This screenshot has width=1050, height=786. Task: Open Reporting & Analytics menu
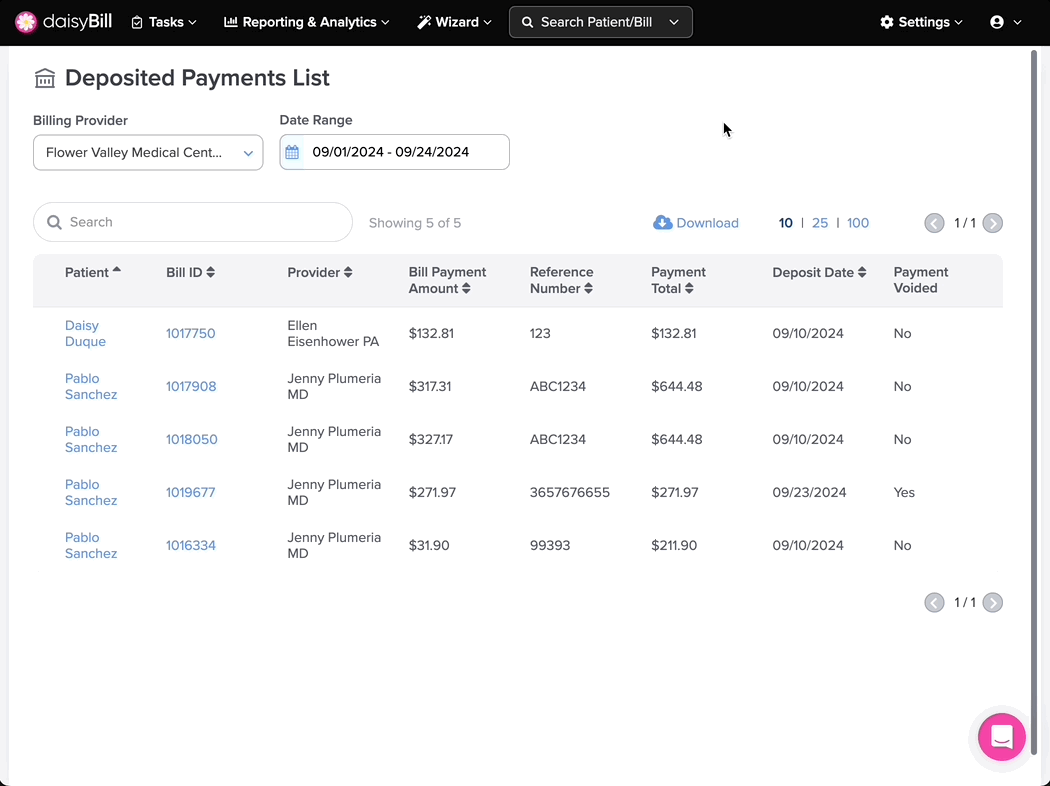[x=307, y=22]
